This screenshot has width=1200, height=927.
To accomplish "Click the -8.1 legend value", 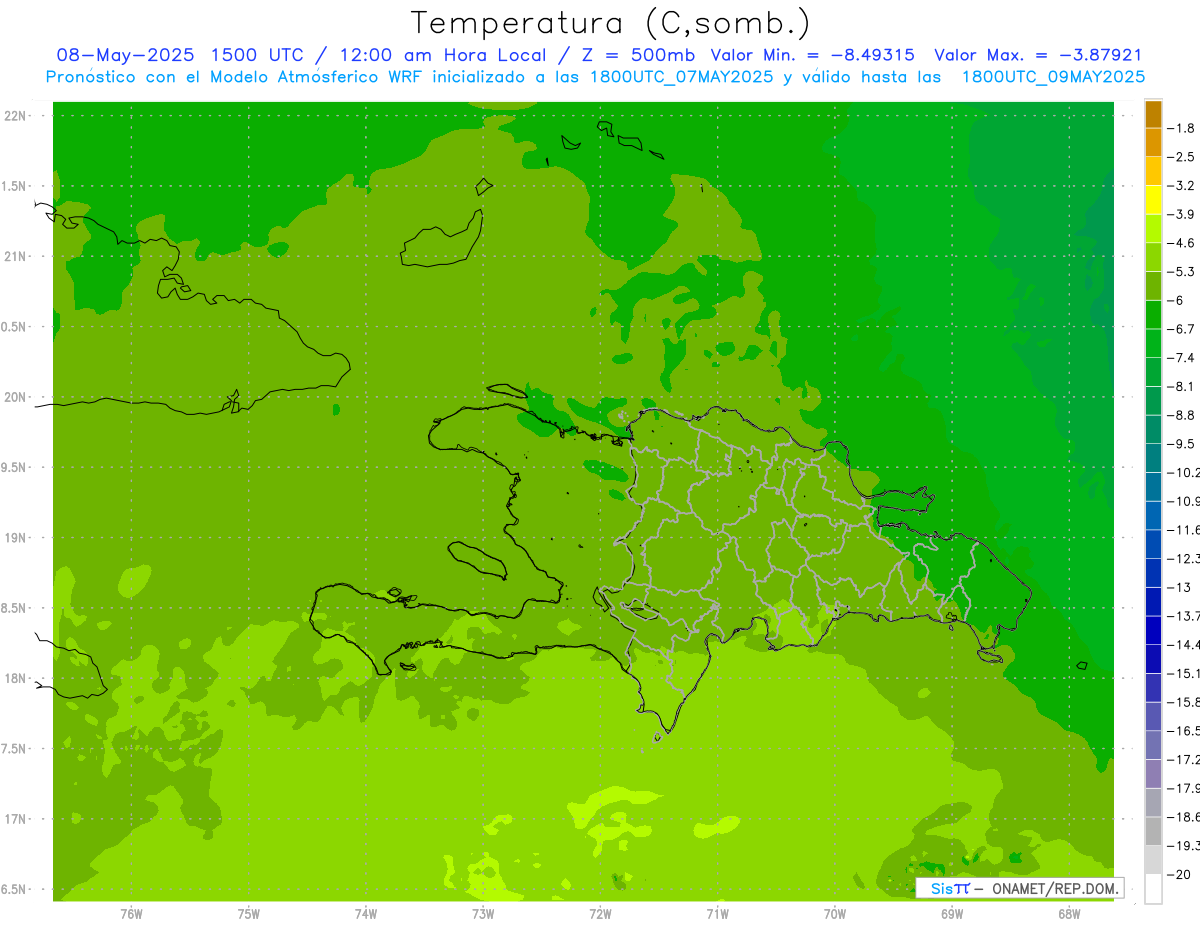I will (1181, 386).
